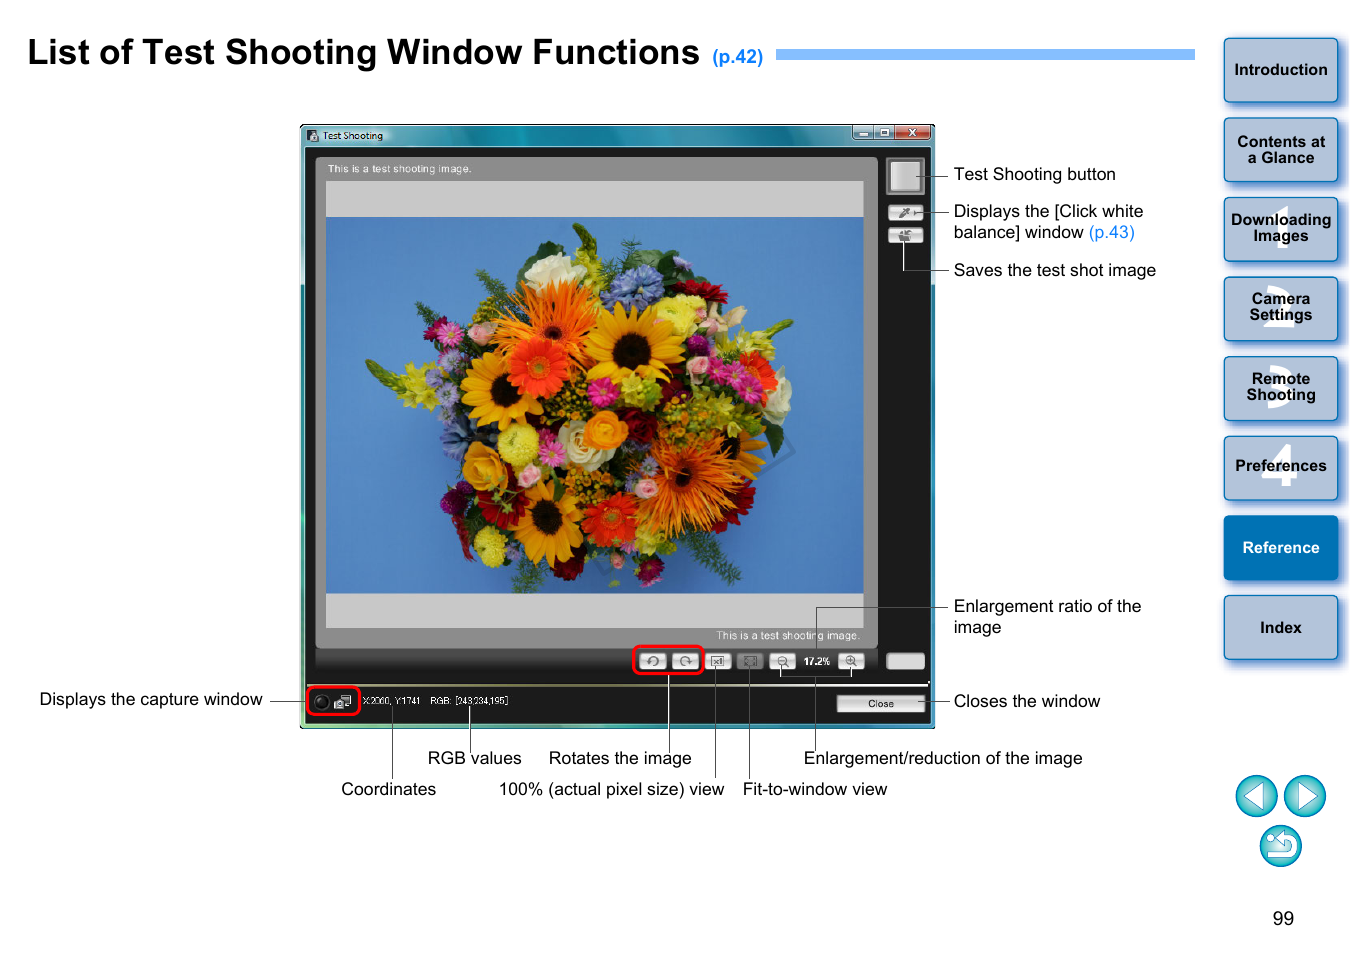
Task: Rotate the image clockwise
Action: tap(686, 661)
